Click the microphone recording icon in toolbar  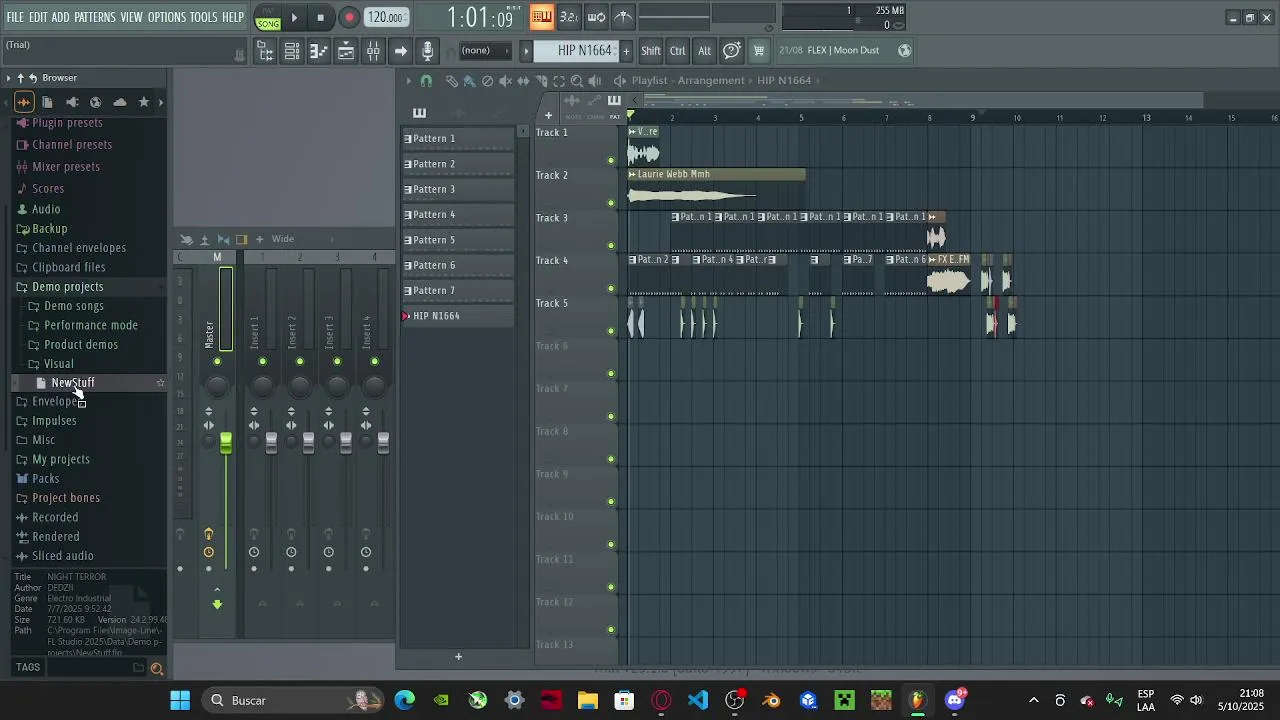click(427, 51)
